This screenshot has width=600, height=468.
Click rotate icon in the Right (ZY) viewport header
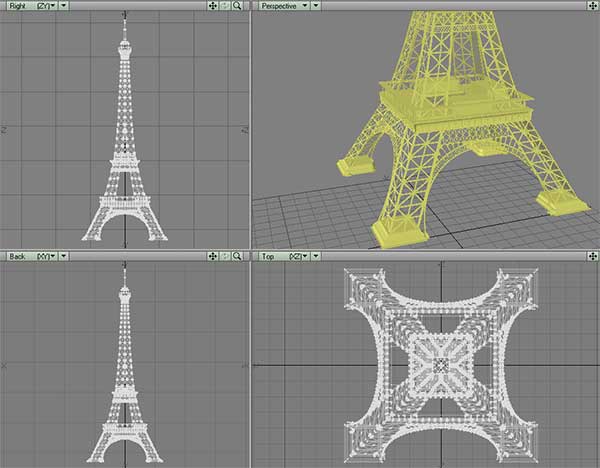click(x=225, y=5)
